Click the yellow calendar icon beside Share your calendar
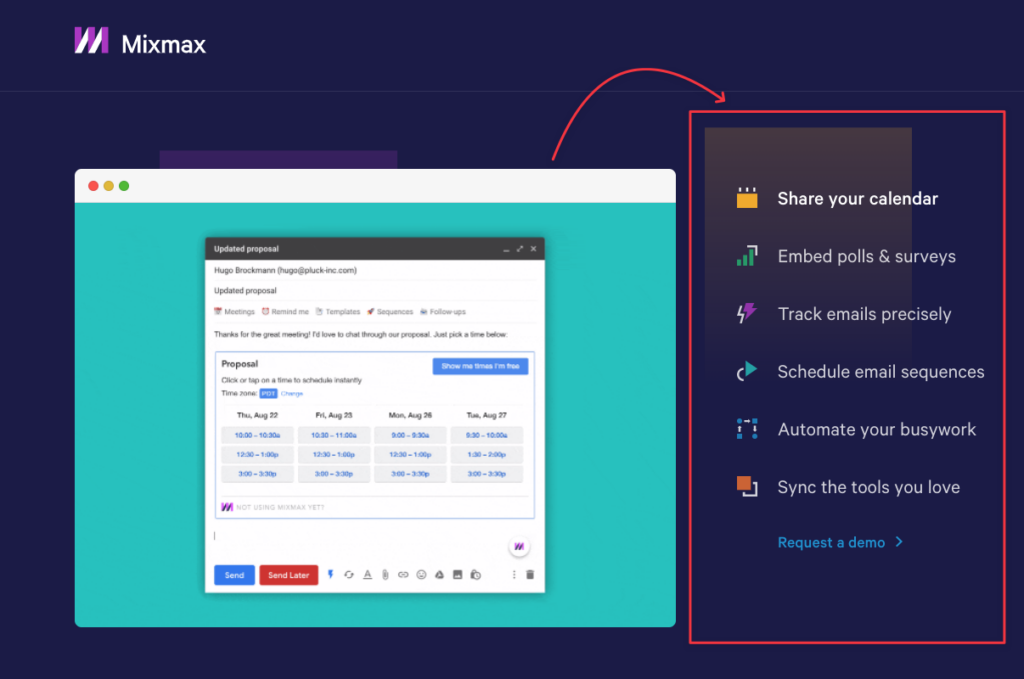 (x=747, y=197)
